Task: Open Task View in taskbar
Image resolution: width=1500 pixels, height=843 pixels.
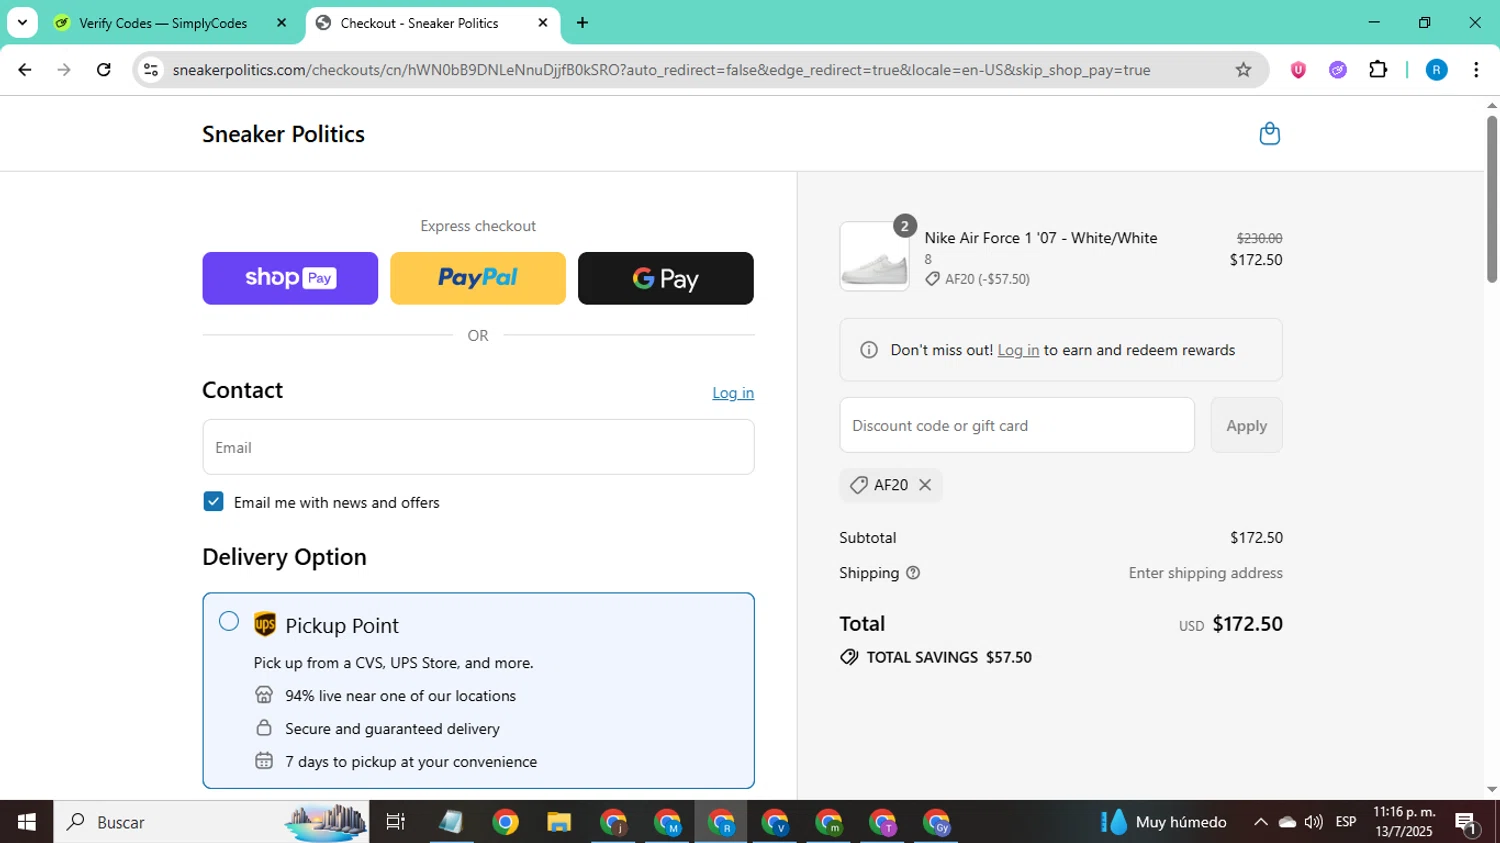Action: coord(396,822)
